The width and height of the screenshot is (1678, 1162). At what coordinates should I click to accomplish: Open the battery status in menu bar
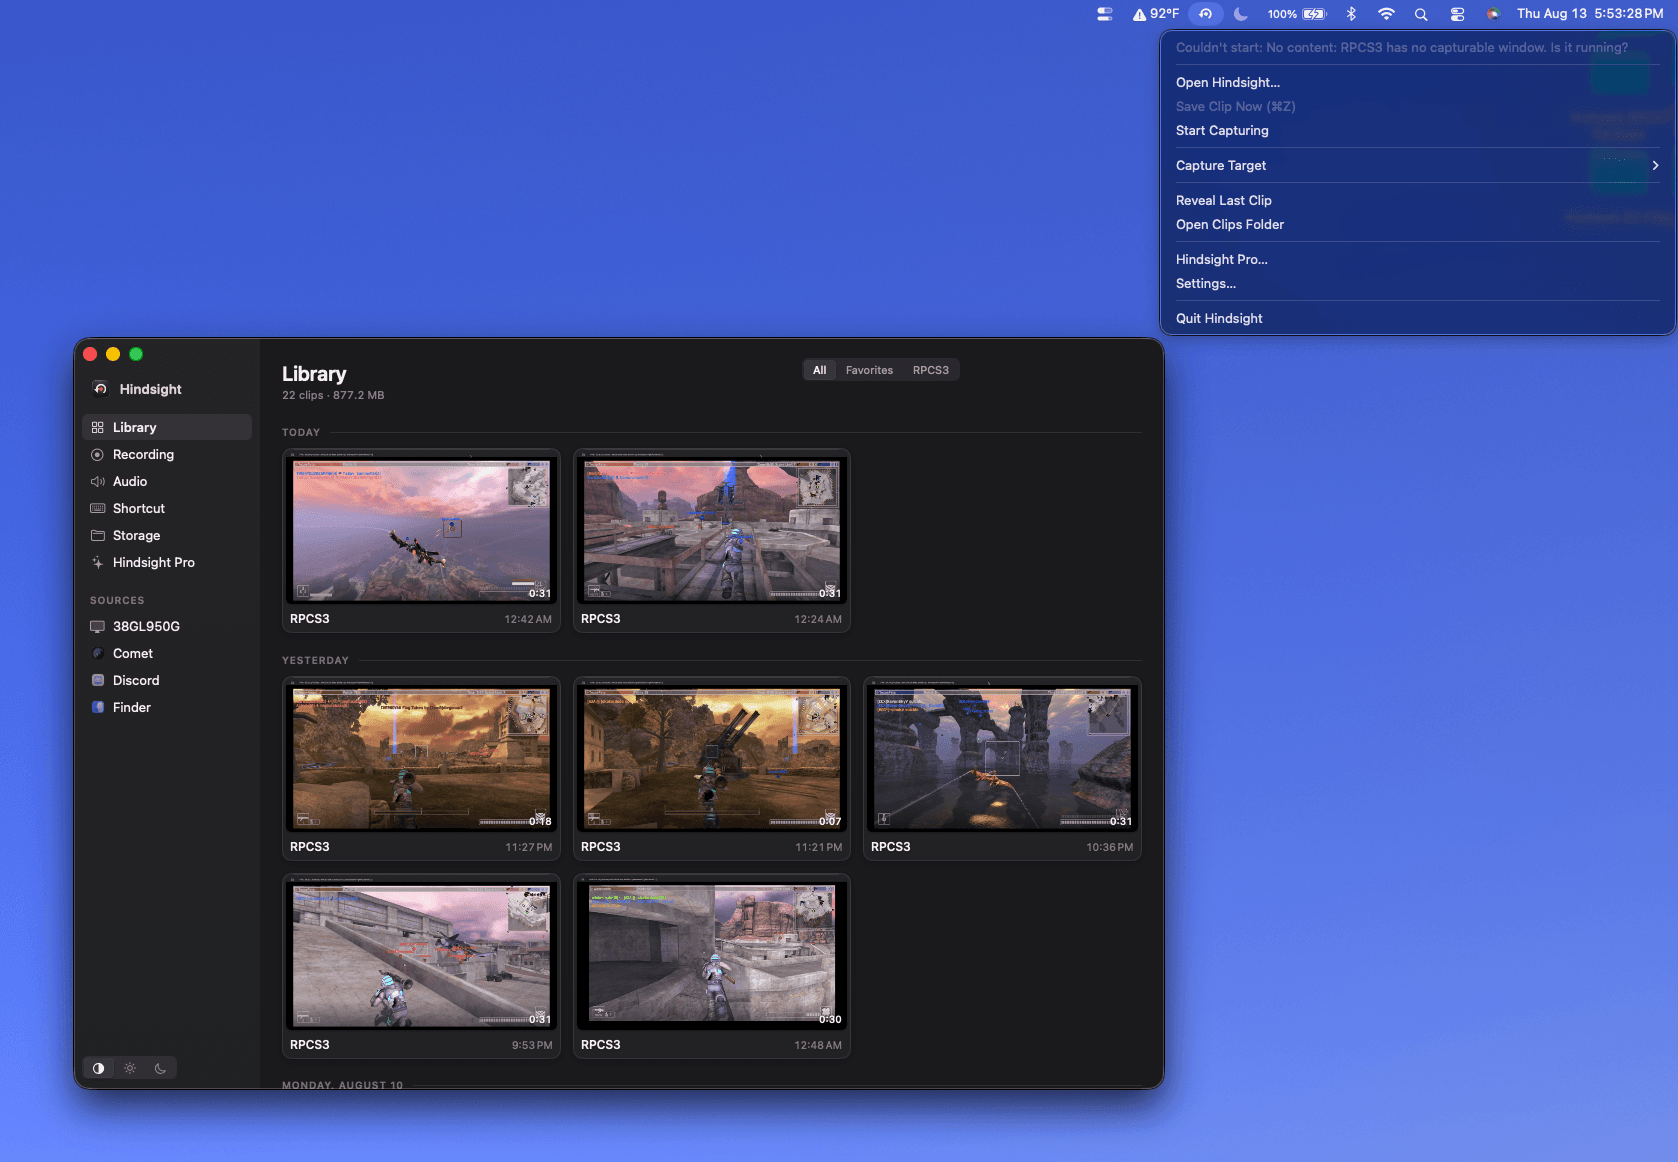click(x=1297, y=14)
